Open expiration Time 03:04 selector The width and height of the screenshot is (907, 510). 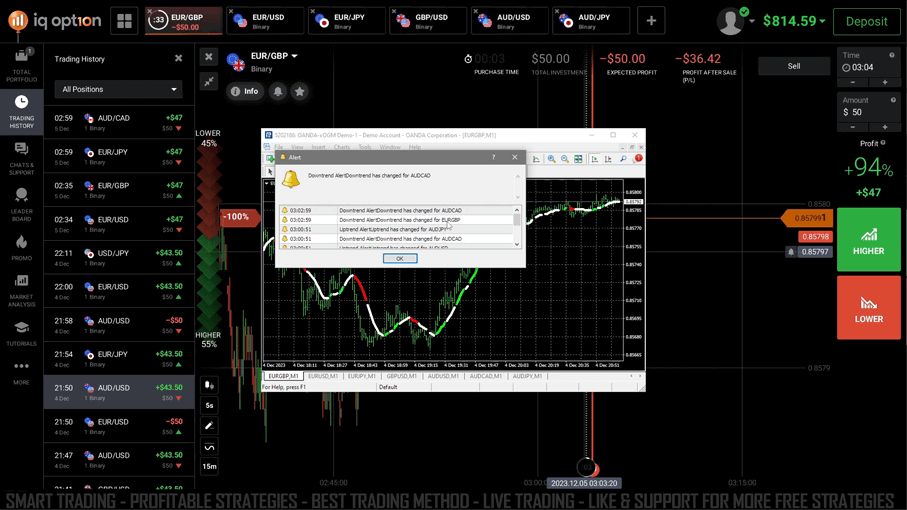869,62
